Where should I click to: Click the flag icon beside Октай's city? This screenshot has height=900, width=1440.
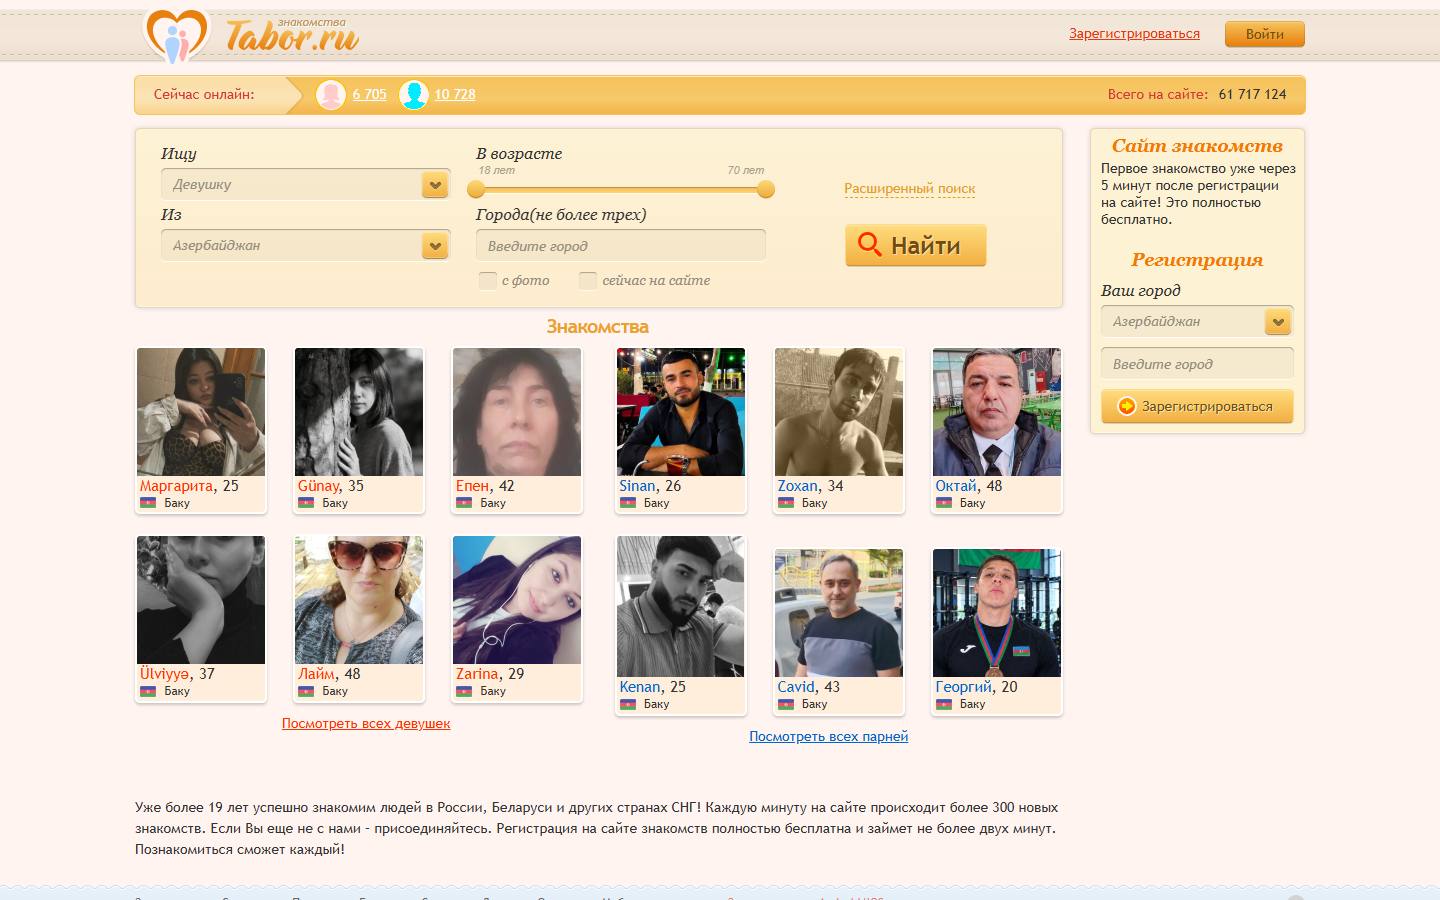point(944,503)
